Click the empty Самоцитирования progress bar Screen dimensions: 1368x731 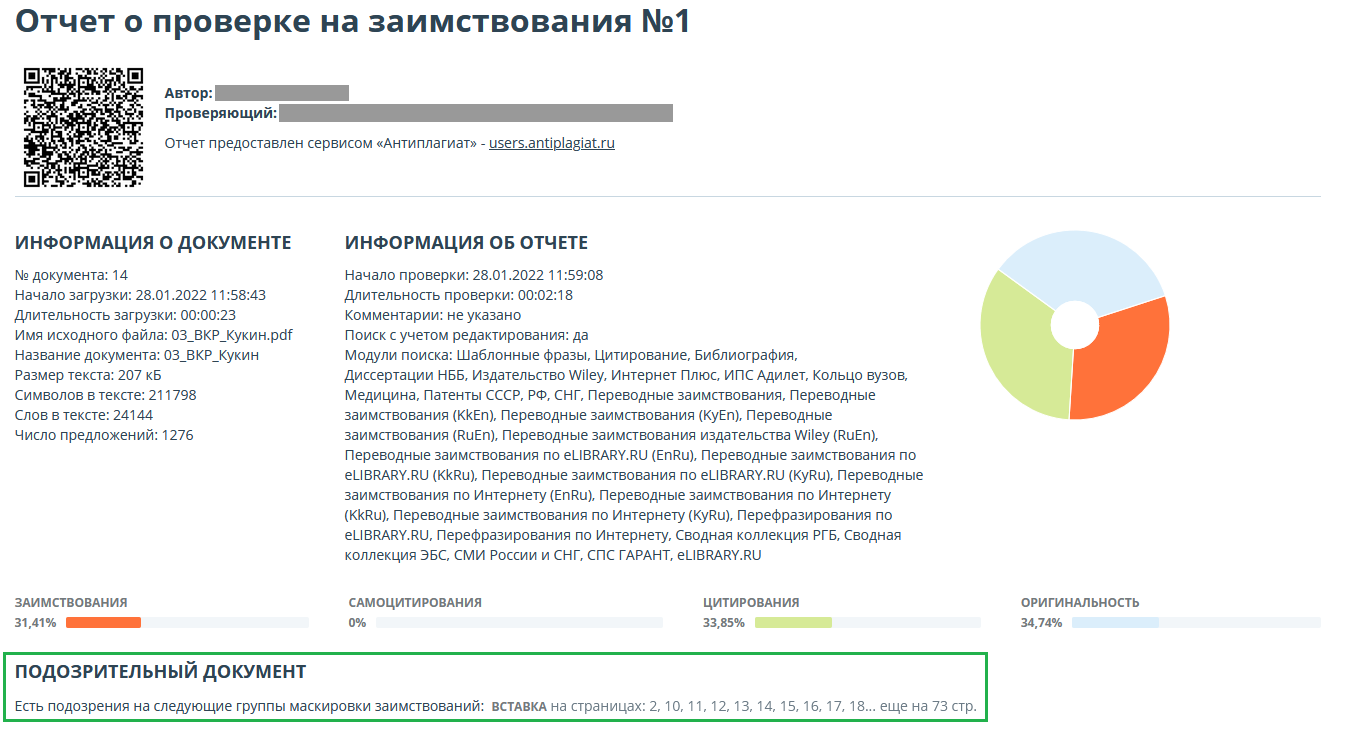tap(519, 622)
